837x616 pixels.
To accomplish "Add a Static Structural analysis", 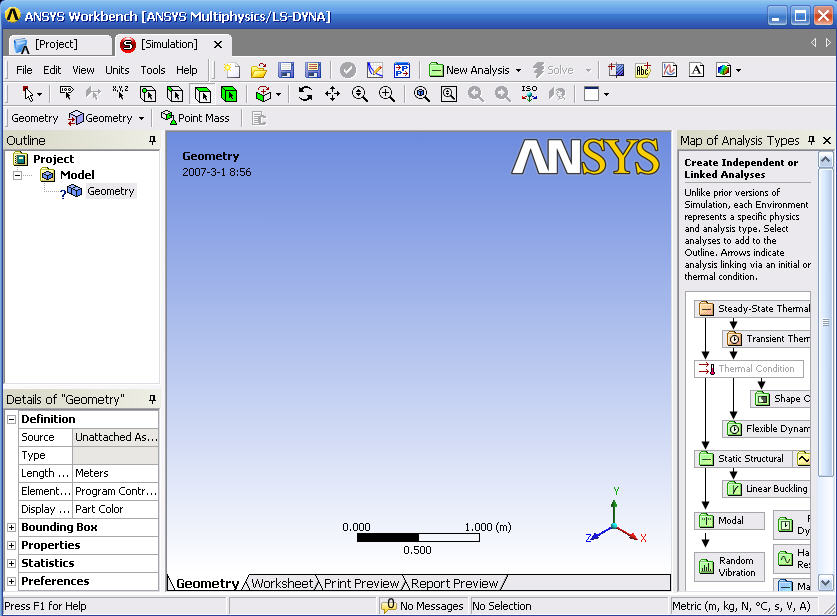I will [x=743, y=459].
